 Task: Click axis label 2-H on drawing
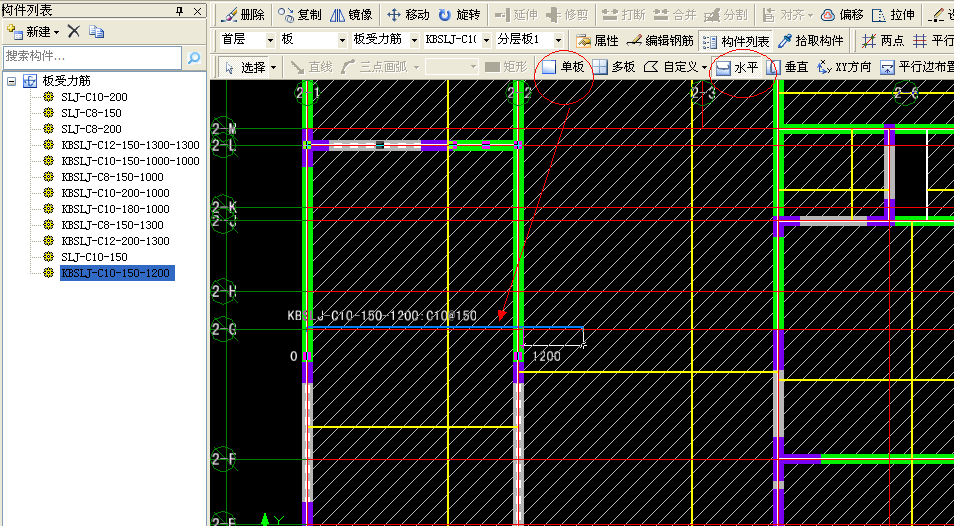223,292
